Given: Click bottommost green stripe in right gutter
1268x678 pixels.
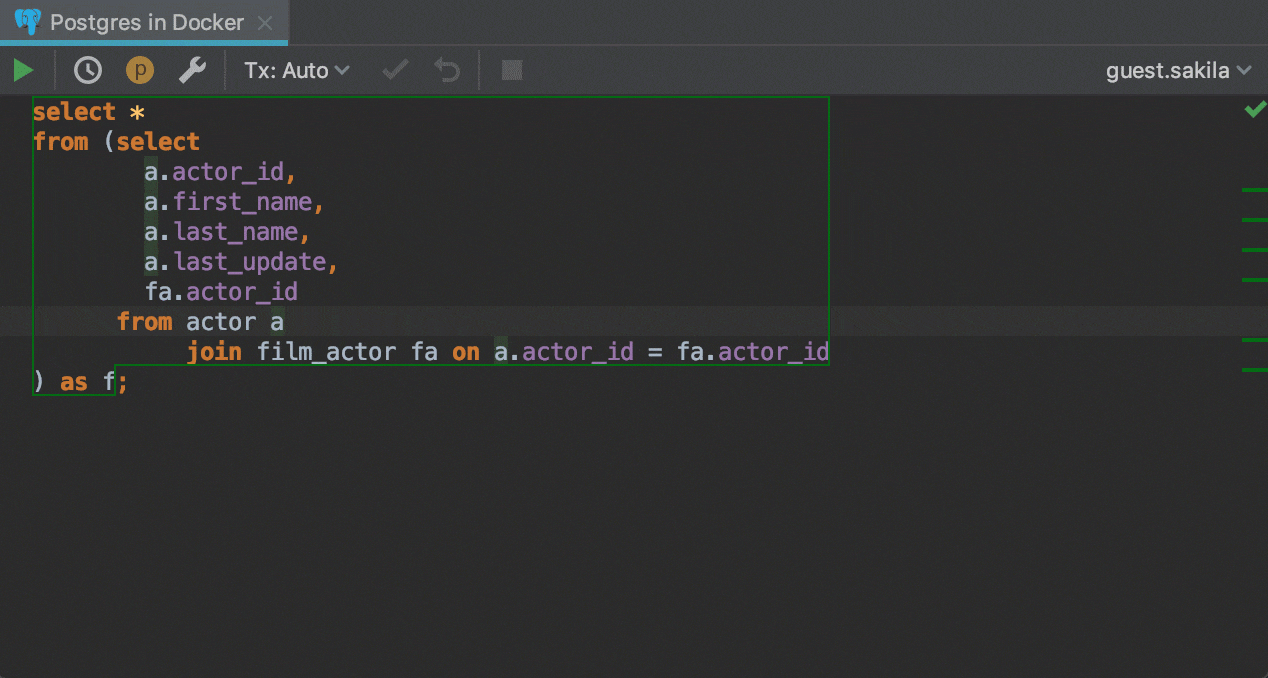Looking at the screenshot, I should pyautogui.click(x=1254, y=370).
